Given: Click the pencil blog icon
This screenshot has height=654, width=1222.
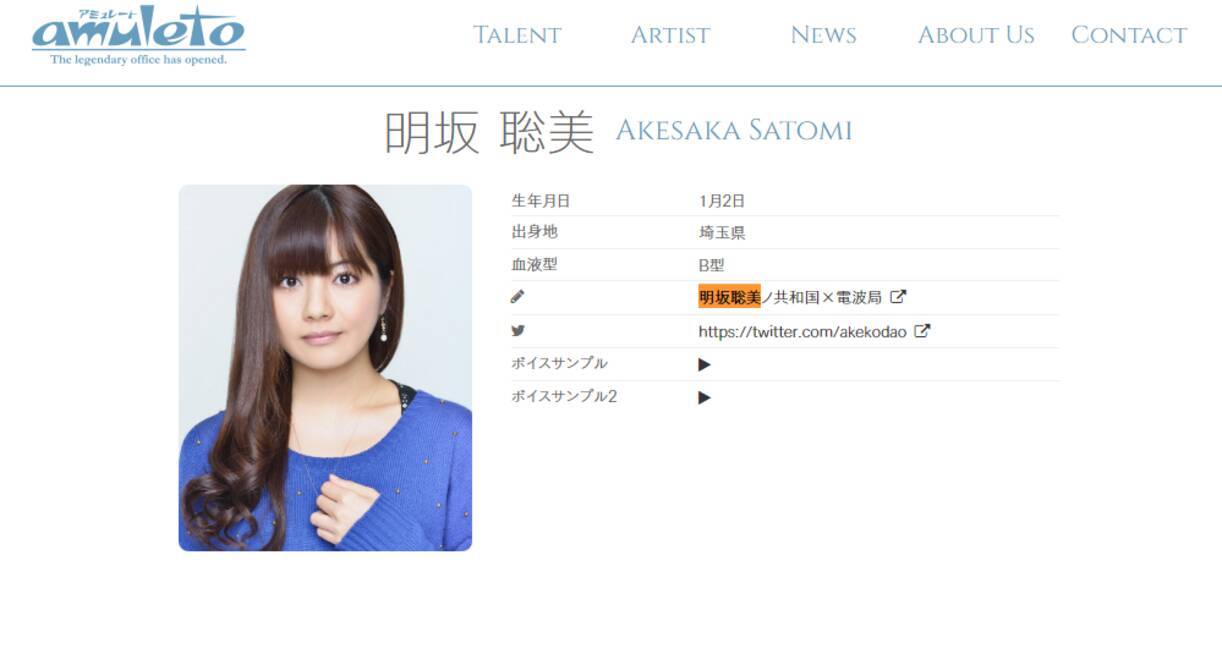Looking at the screenshot, I should pyautogui.click(x=517, y=297).
